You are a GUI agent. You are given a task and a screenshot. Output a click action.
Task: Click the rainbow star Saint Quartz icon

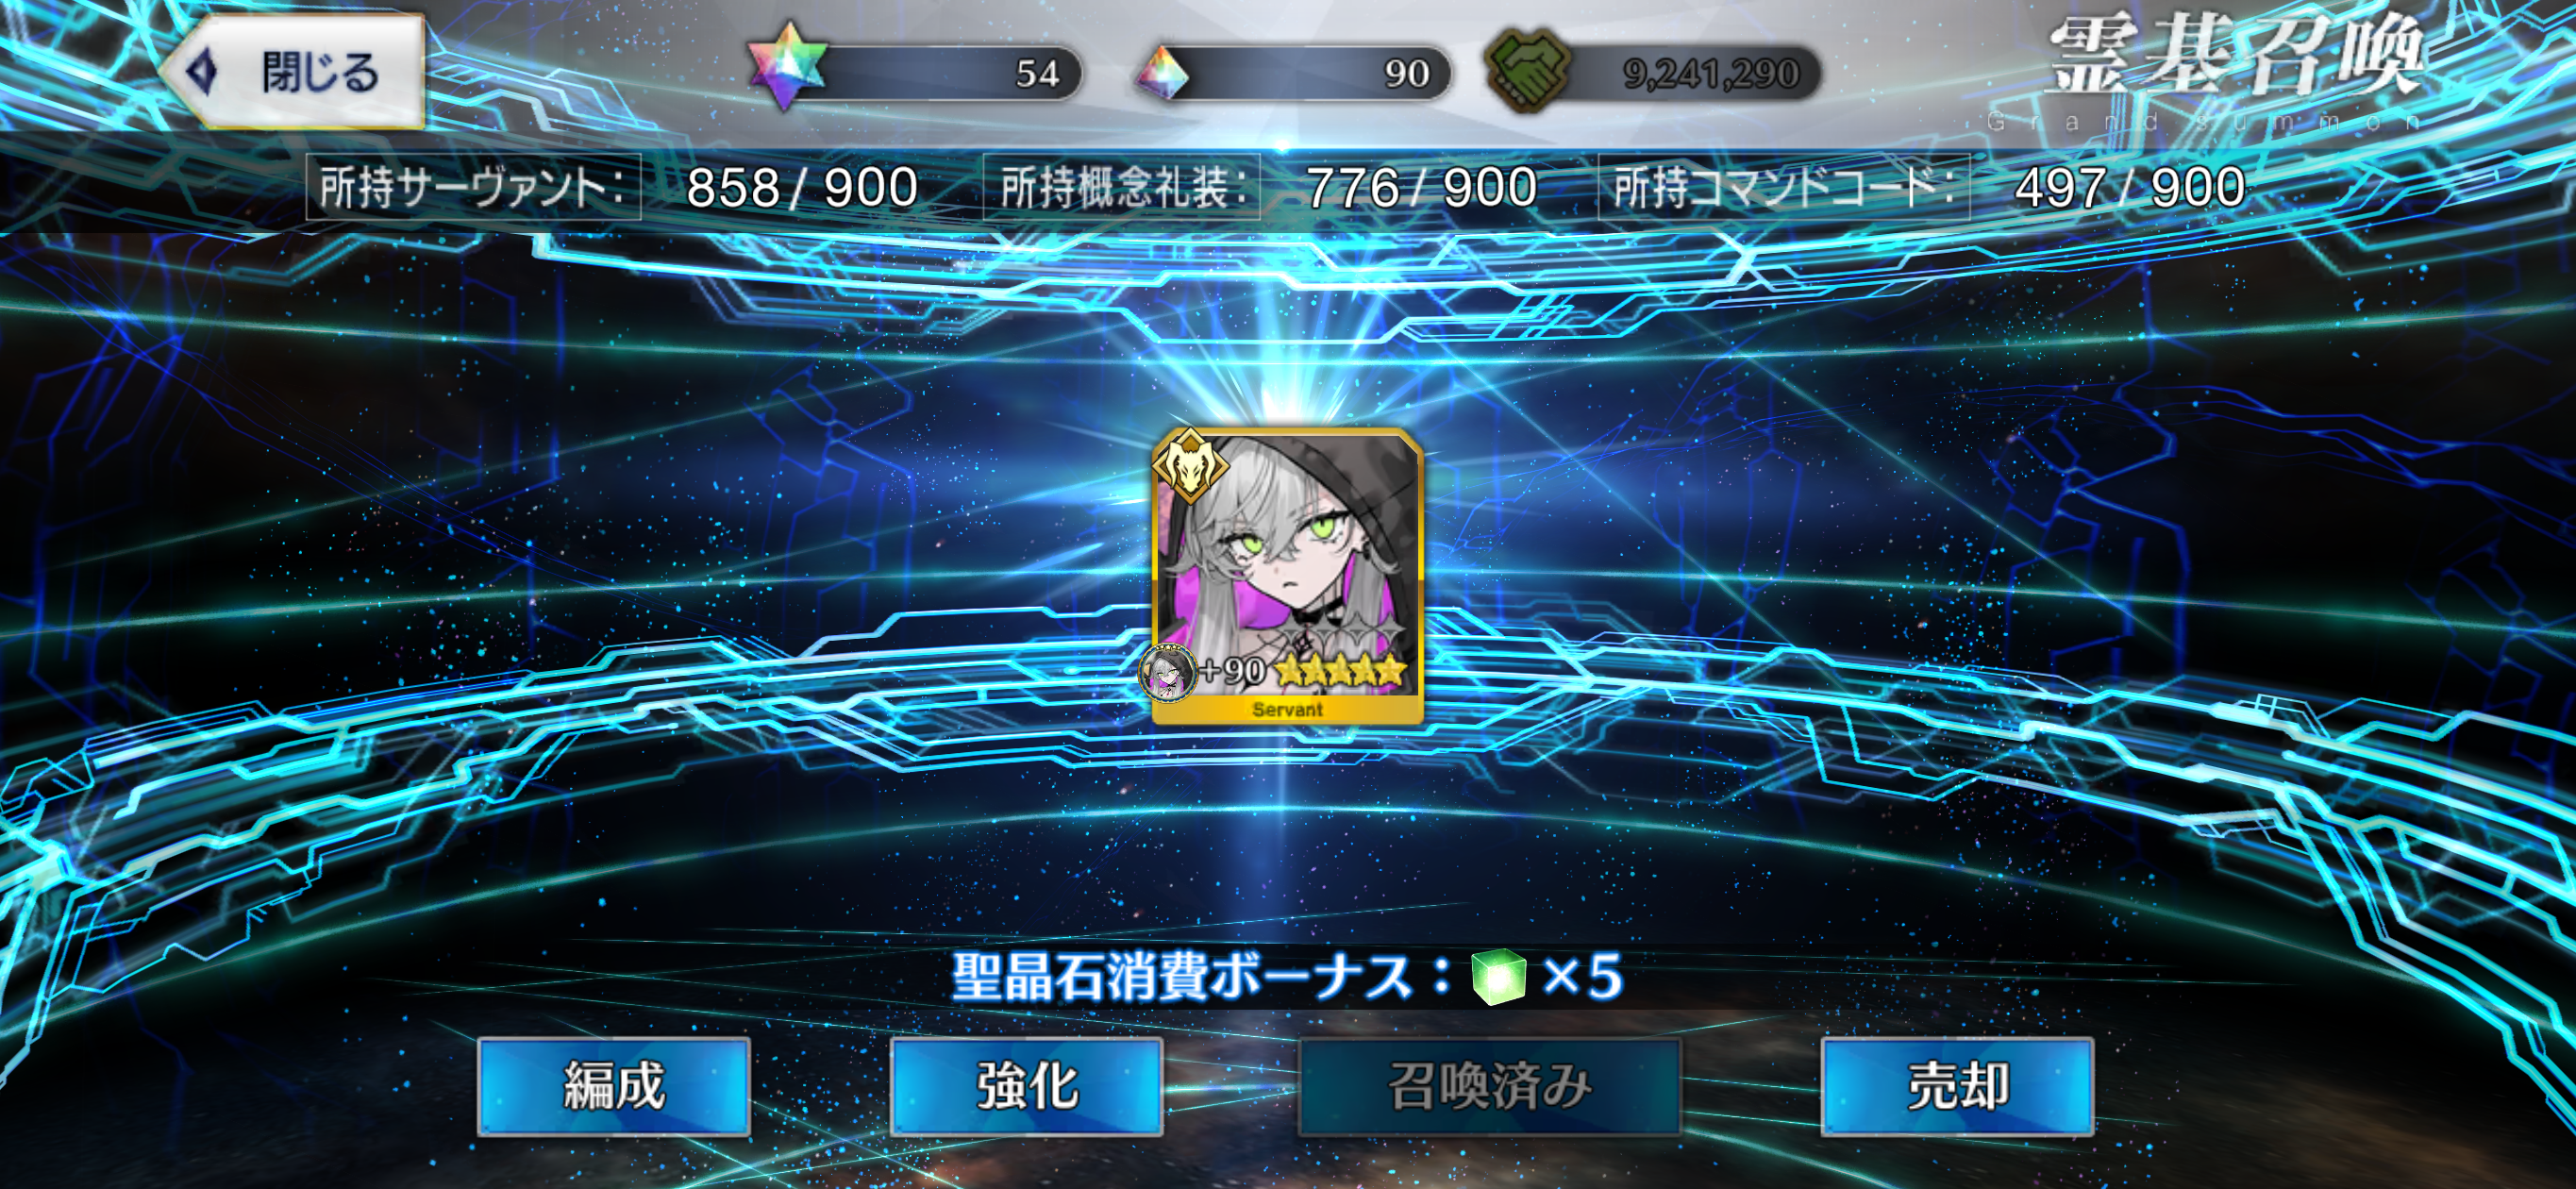pos(787,67)
